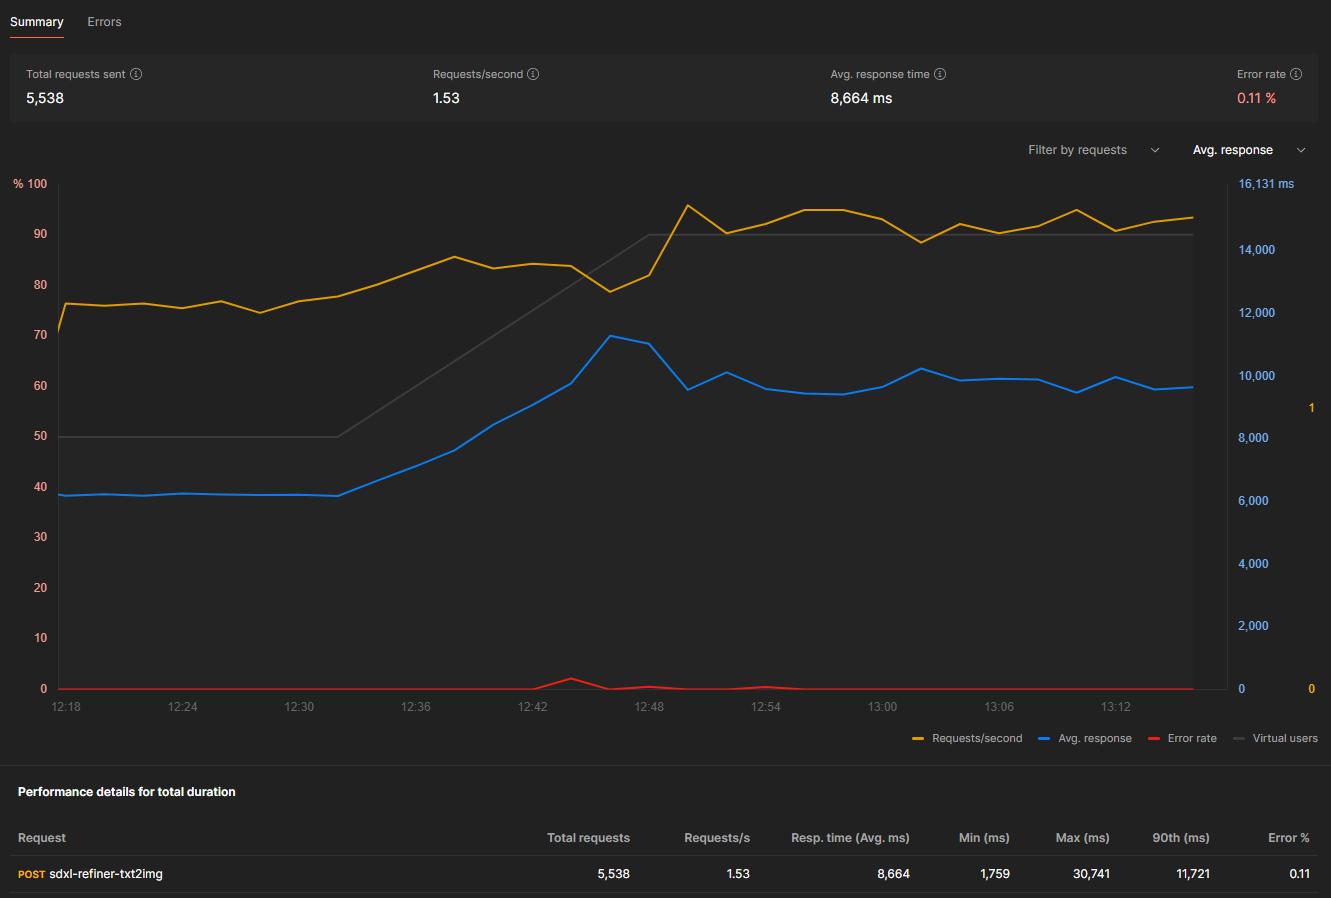
Task: Open the Avg. response metric dropdown
Action: click(x=1249, y=150)
